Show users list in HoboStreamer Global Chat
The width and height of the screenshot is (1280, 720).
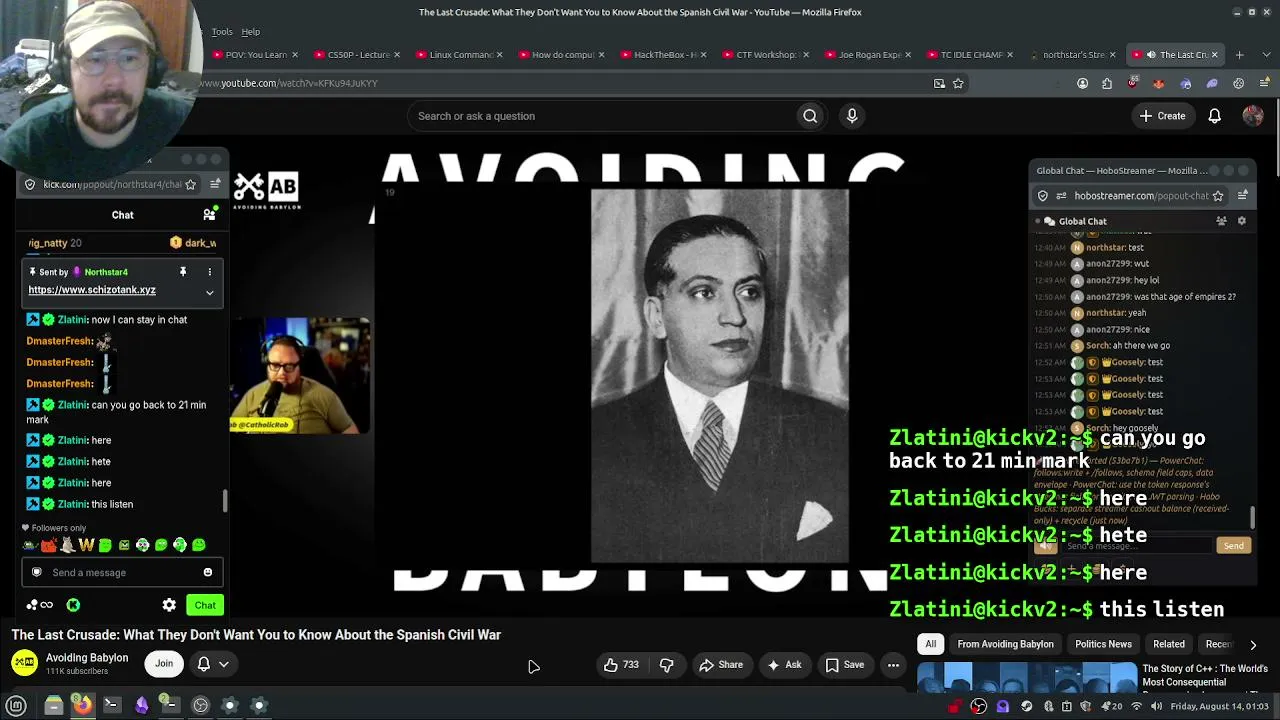(x=1221, y=221)
